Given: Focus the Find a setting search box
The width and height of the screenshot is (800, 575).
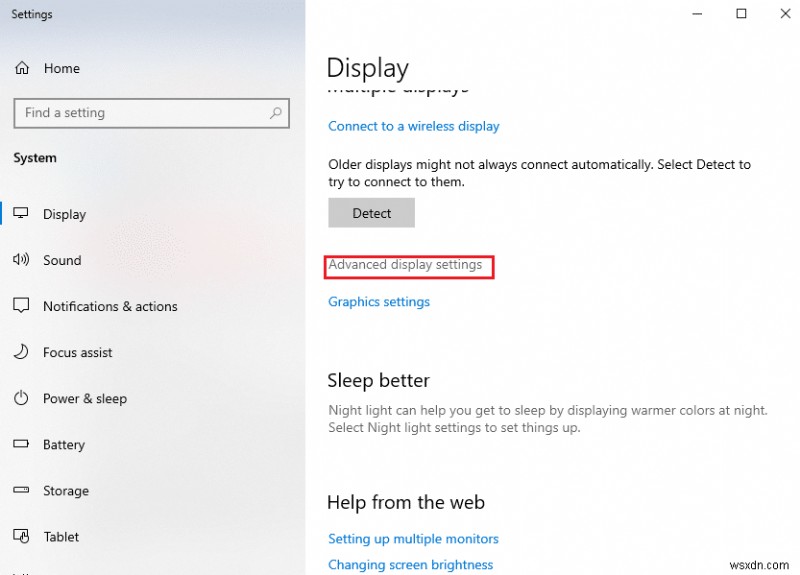Looking at the screenshot, I should coord(140,113).
